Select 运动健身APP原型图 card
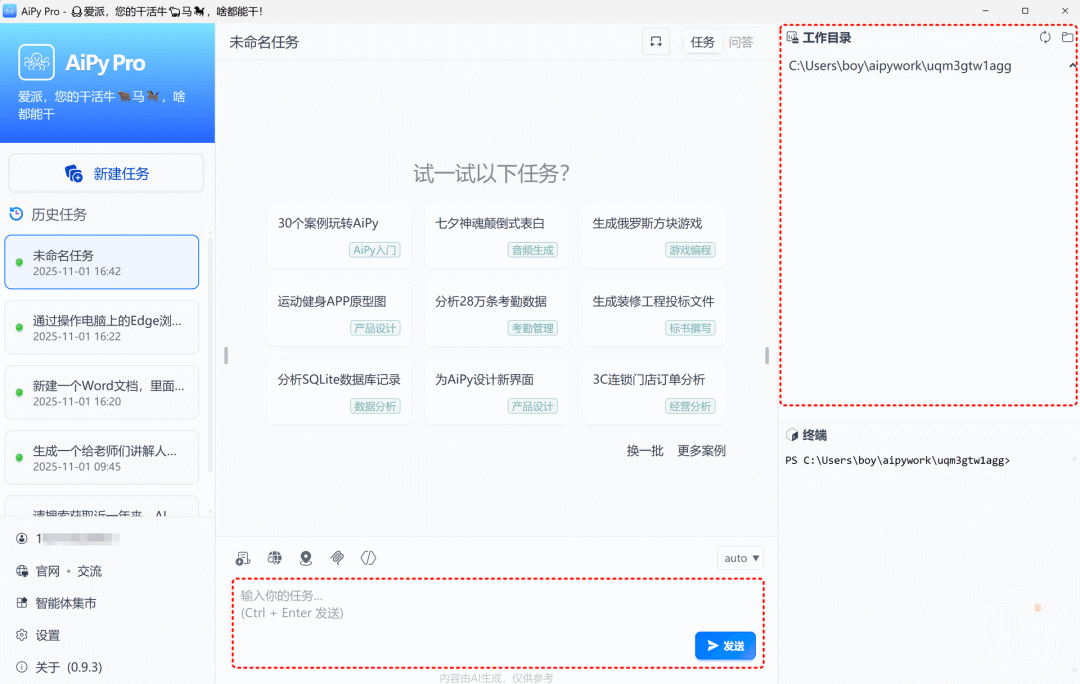The width and height of the screenshot is (1080, 684). click(339, 313)
